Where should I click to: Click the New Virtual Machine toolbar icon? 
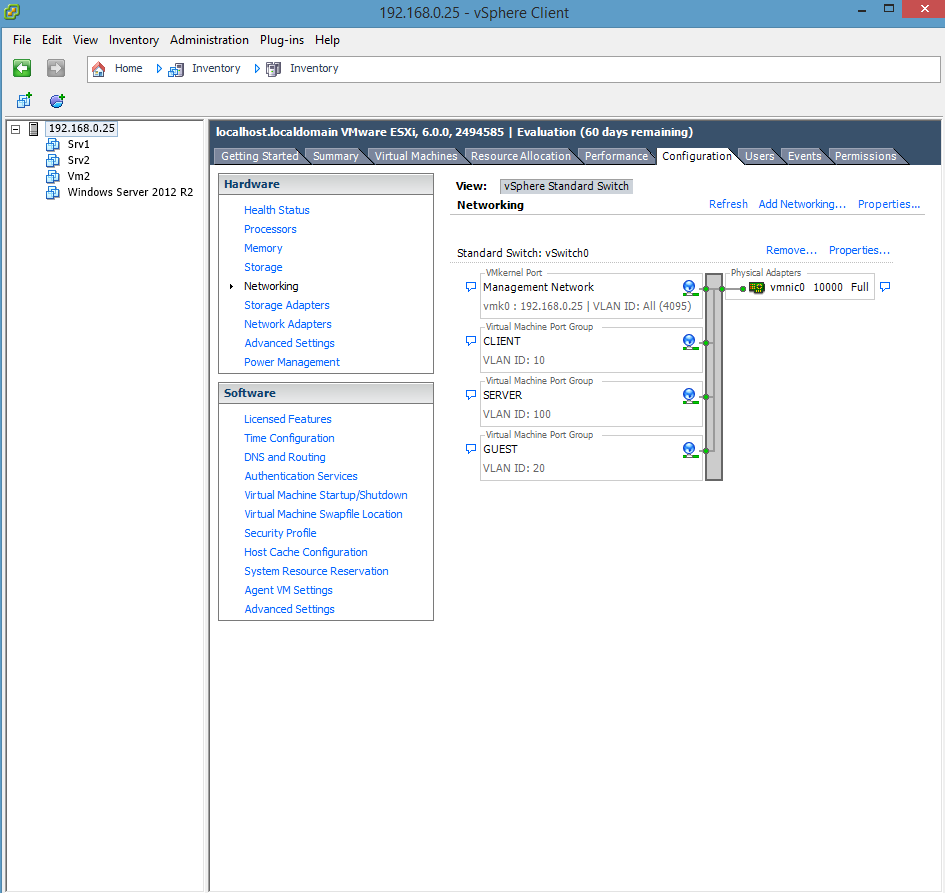point(24,101)
